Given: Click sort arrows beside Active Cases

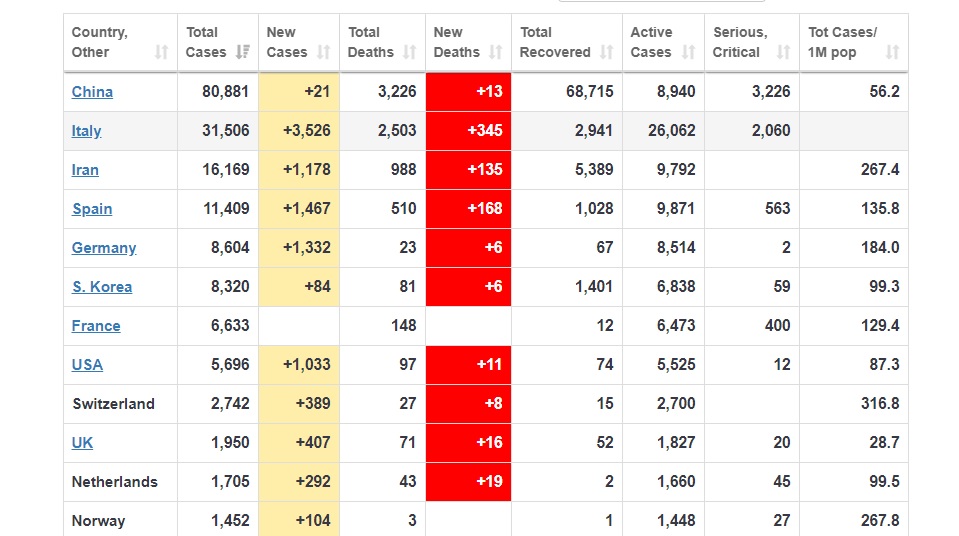Looking at the screenshot, I should (x=688, y=52).
